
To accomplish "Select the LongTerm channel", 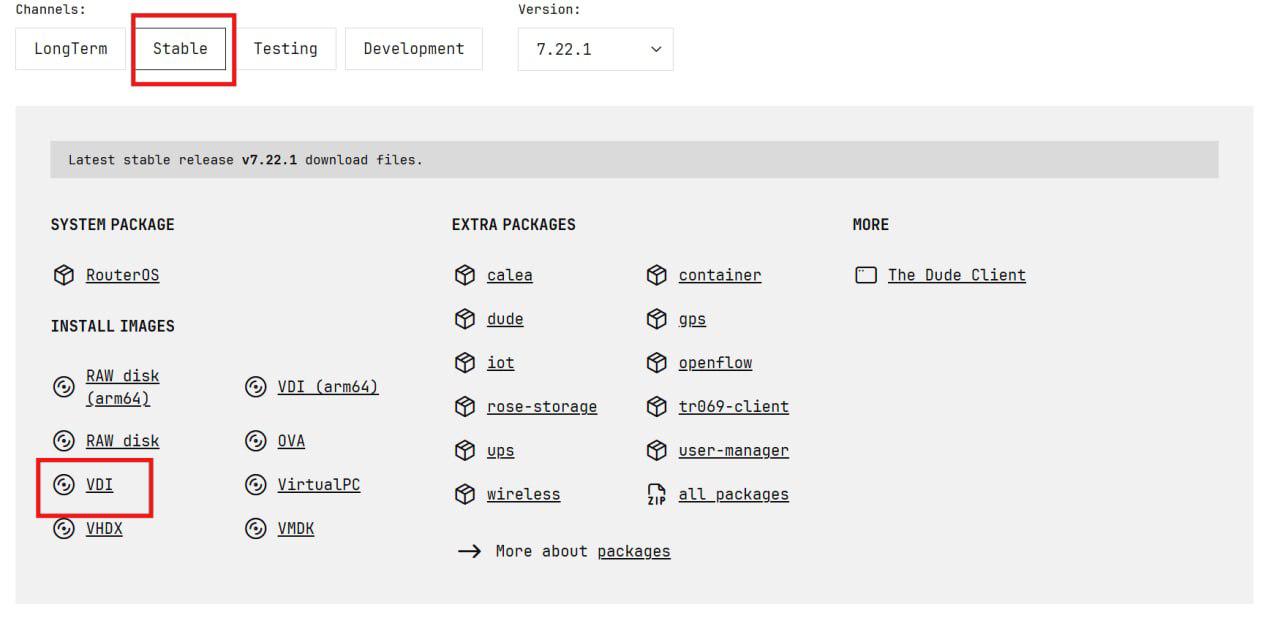I will pos(70,49).
